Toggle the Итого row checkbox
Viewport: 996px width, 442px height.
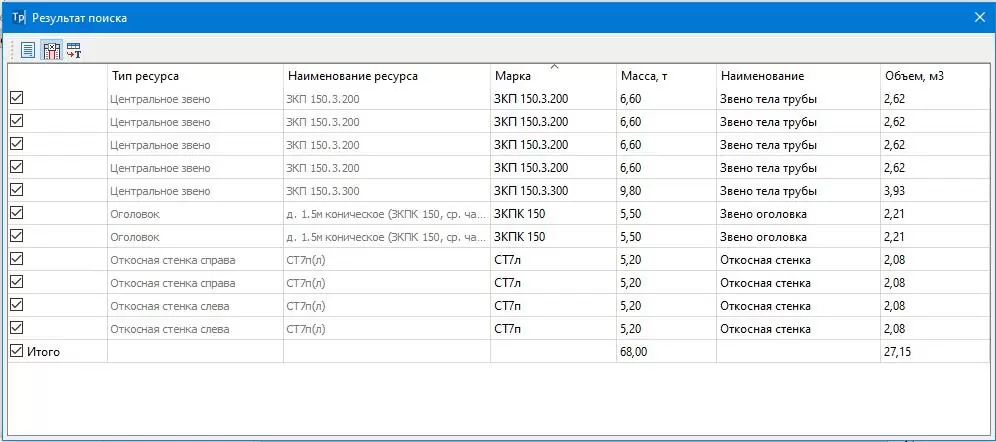pos(17,351)
